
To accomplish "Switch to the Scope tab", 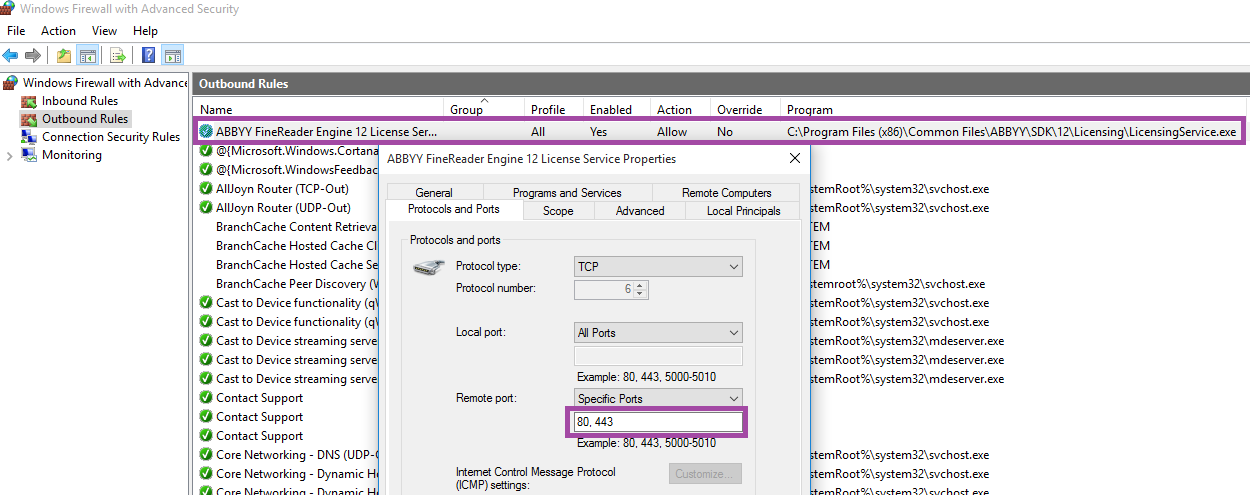I will tap(558, 211).
